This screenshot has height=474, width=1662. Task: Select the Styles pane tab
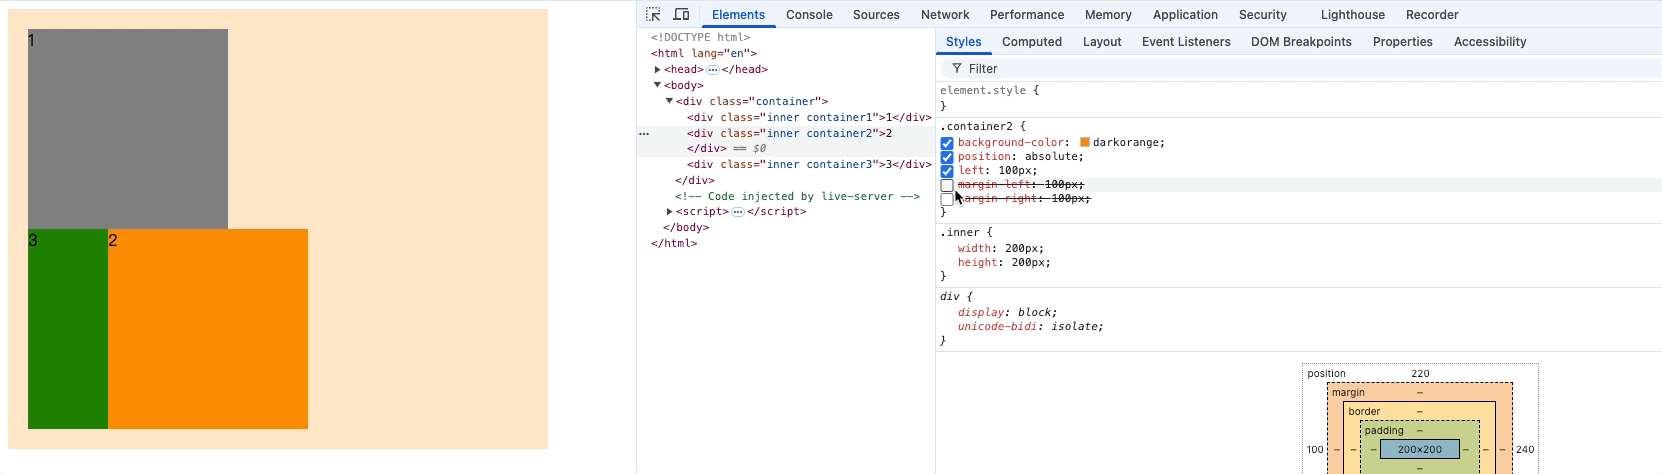pyautogui.click(x=964, y=42)
